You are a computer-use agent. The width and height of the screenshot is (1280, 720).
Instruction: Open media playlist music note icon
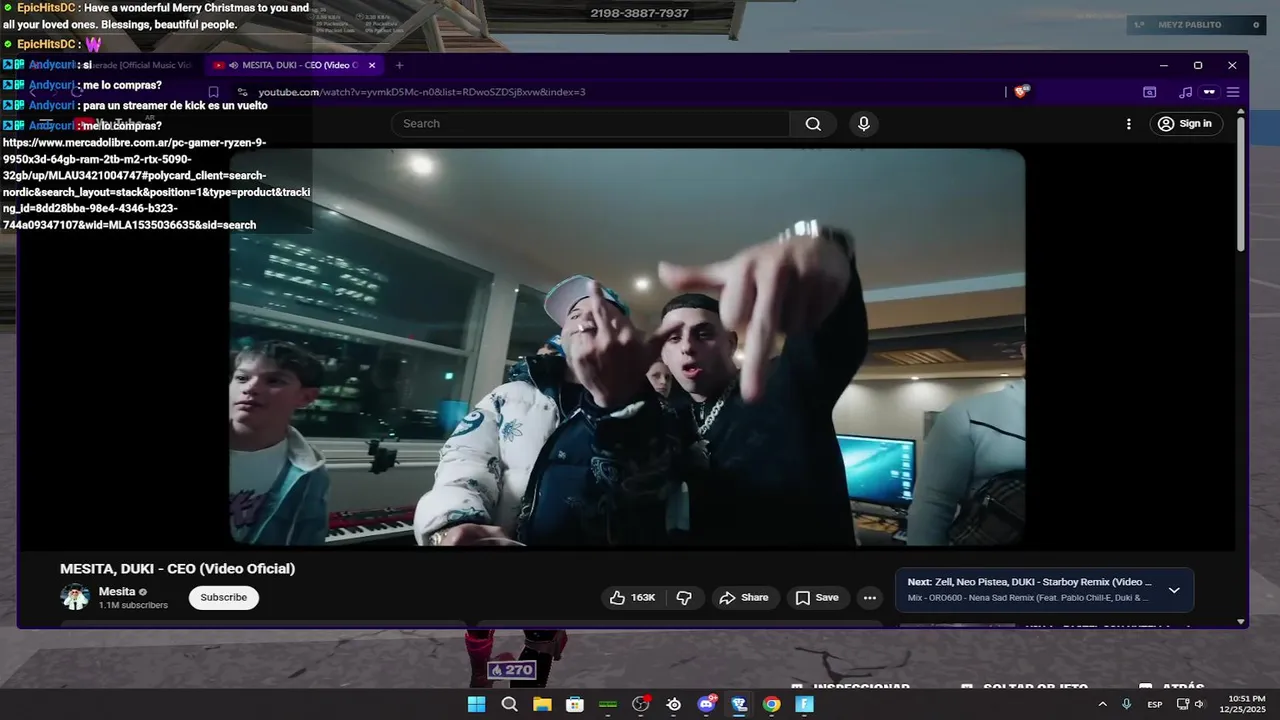pyautogui.click(x=1185, y=92)
